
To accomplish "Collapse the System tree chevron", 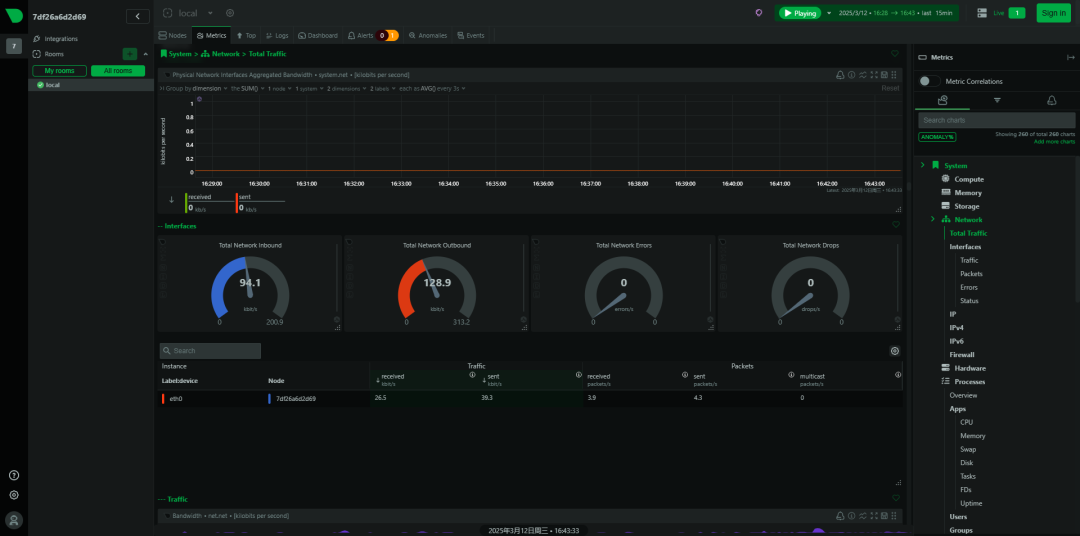I will (x=922, y=165).
